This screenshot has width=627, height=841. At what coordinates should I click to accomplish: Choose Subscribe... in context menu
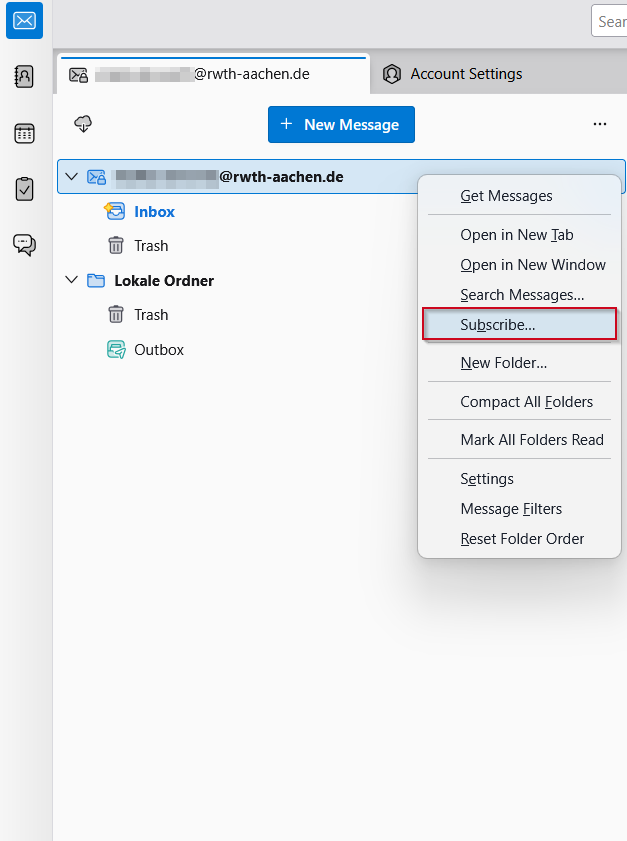tap(519, 324)
